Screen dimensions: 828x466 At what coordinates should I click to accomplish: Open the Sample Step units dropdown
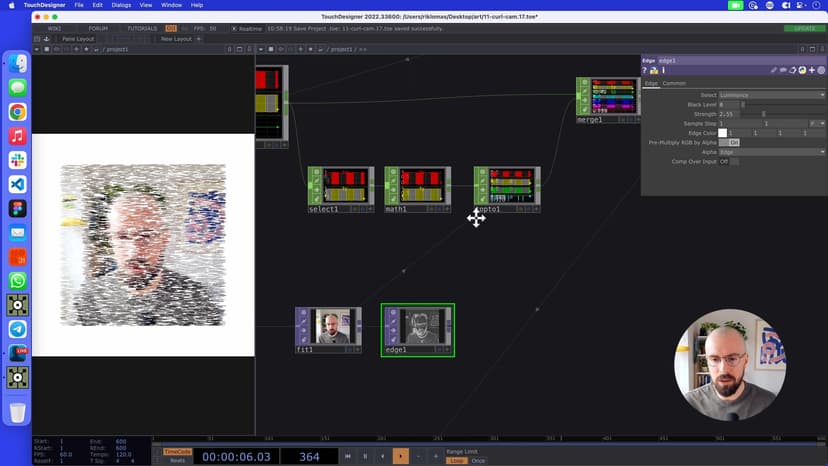(816, 123)
